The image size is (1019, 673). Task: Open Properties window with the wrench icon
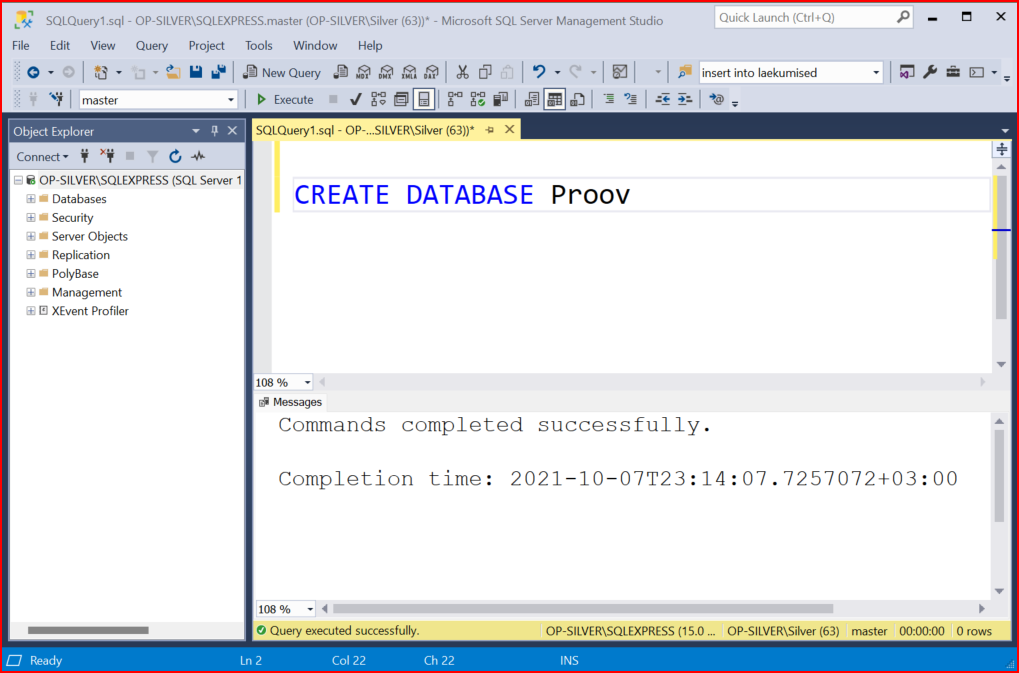pos(930,72)
